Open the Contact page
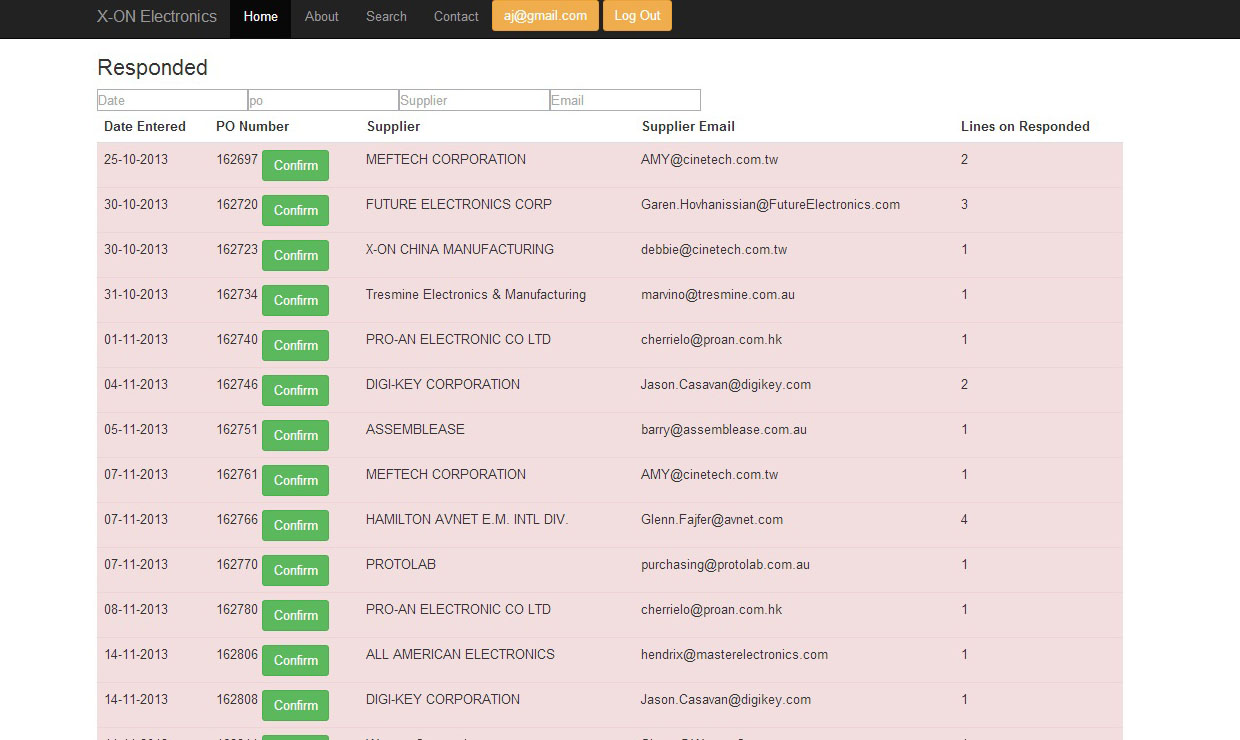This screenshot has width=1240, height=740. (x=456, y=17)
